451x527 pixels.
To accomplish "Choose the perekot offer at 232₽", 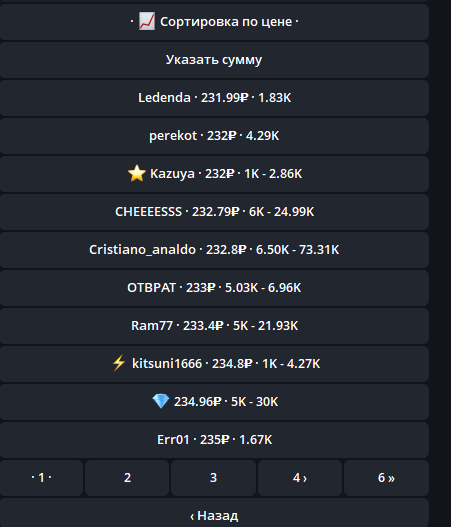I will point(214,136).
